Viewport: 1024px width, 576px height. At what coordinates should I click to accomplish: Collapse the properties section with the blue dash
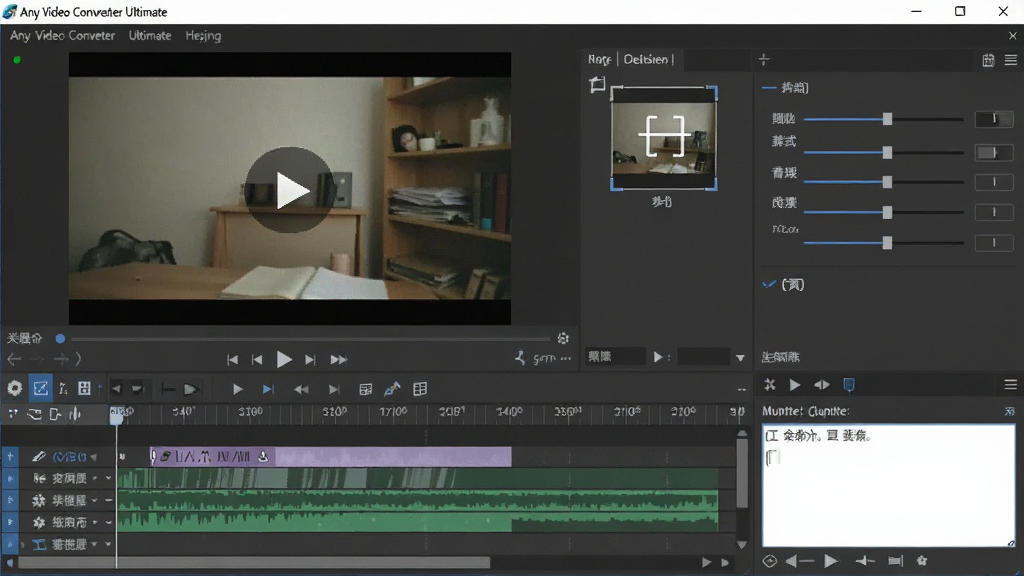coord(769,88)
